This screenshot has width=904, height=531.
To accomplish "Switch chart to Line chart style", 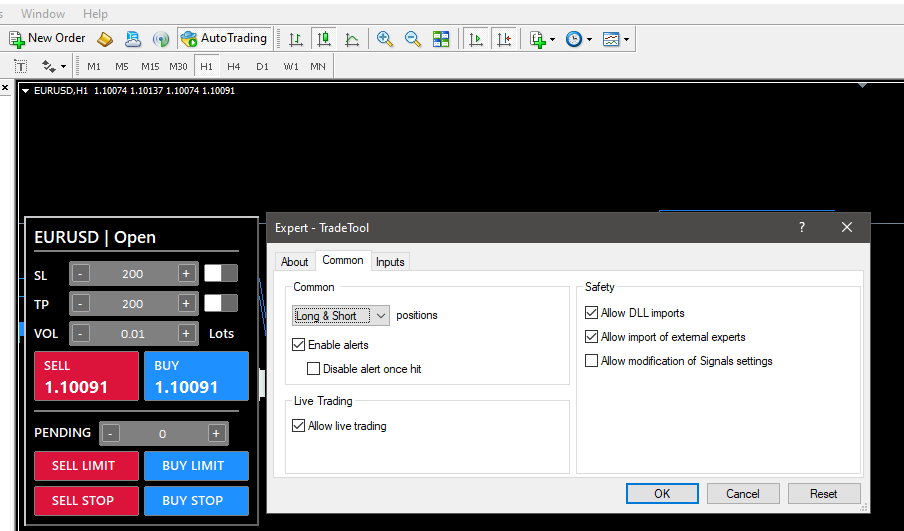I will 352,39.
